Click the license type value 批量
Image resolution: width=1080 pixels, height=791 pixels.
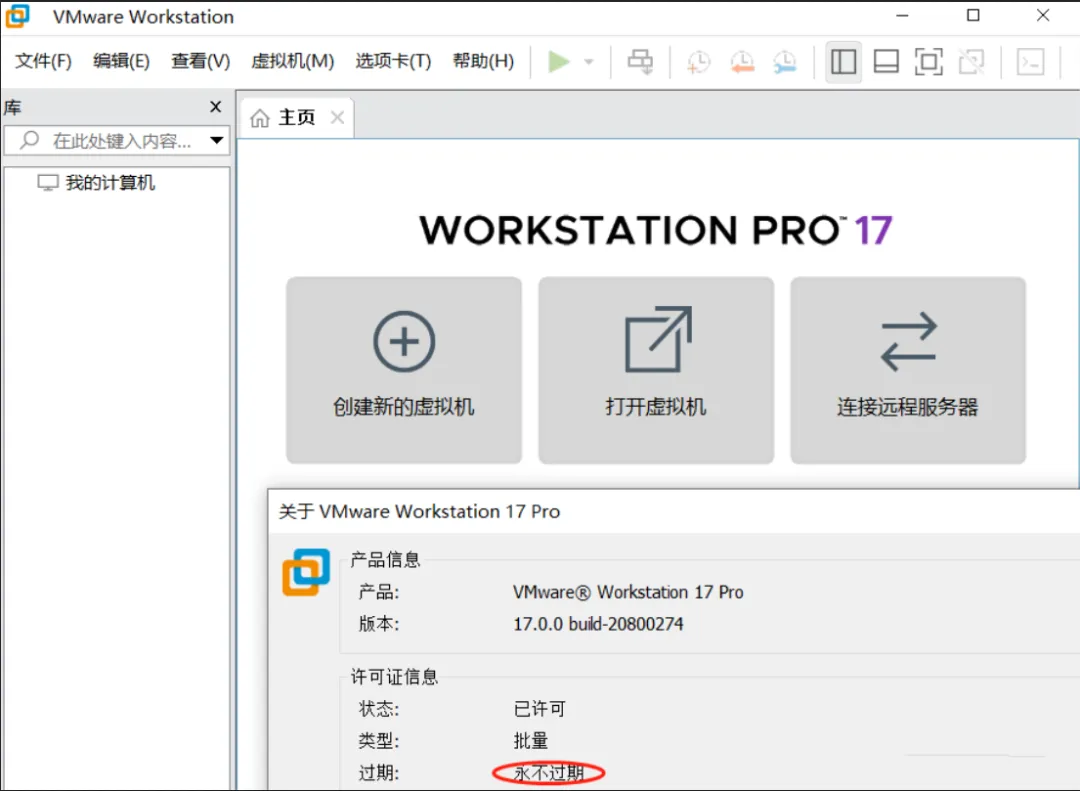coord(530,741)
